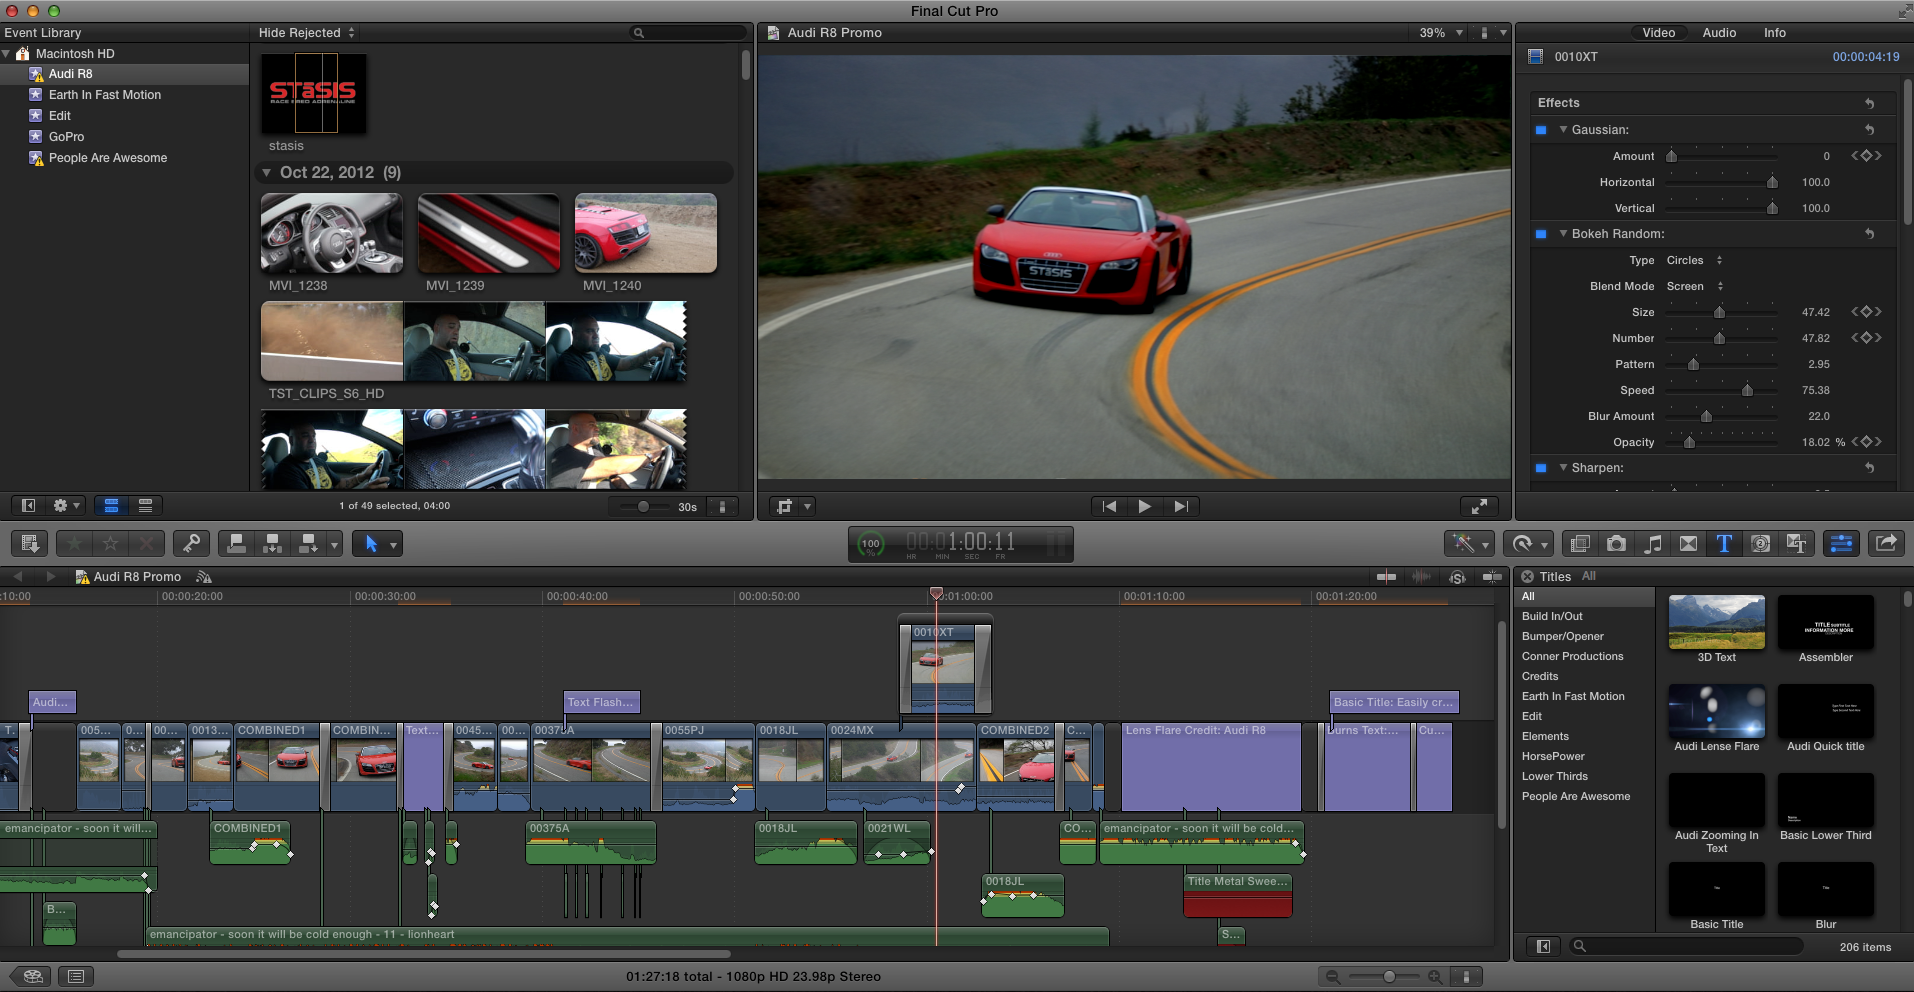Viewport: 1914px width, 992px height.
Task: Show clips in filmstrip view
Action: tap(112, 506)
